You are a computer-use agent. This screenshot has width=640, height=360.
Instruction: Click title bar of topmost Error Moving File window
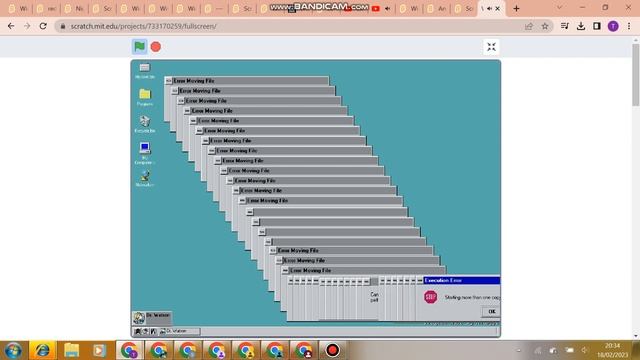[250, 81]
